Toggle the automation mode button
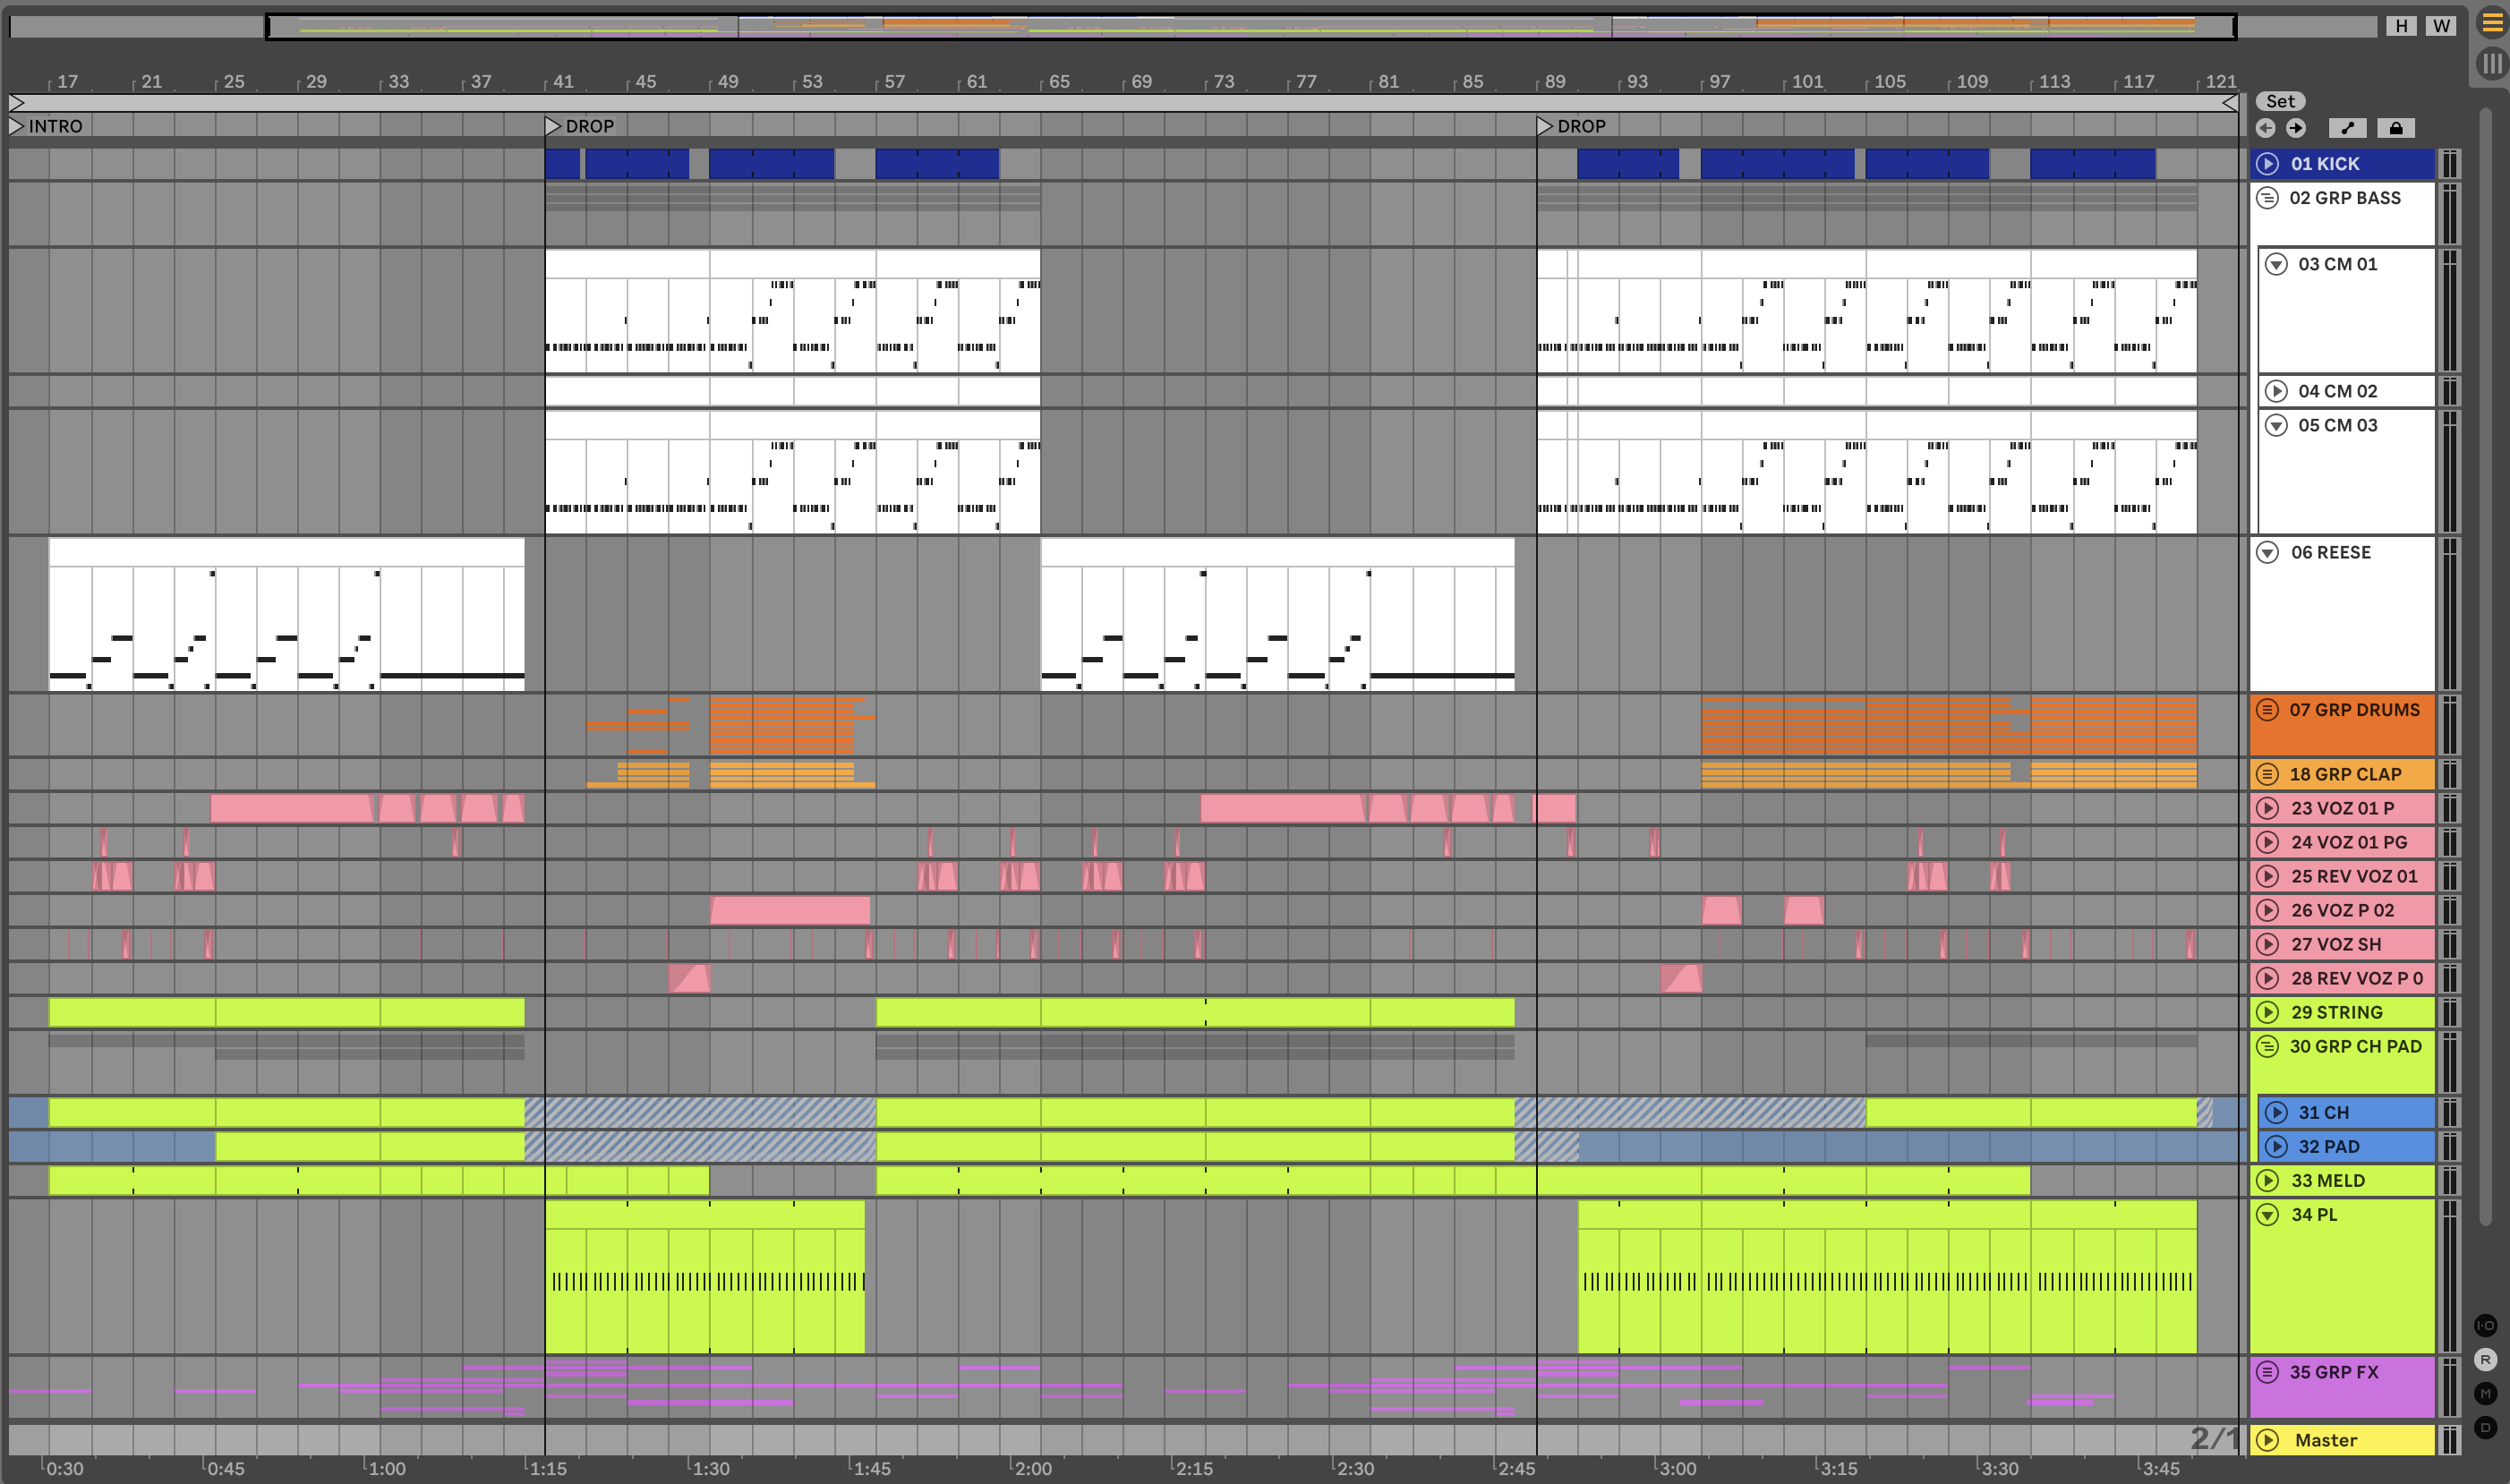2510x1484 pixels. pos(2347,128)
